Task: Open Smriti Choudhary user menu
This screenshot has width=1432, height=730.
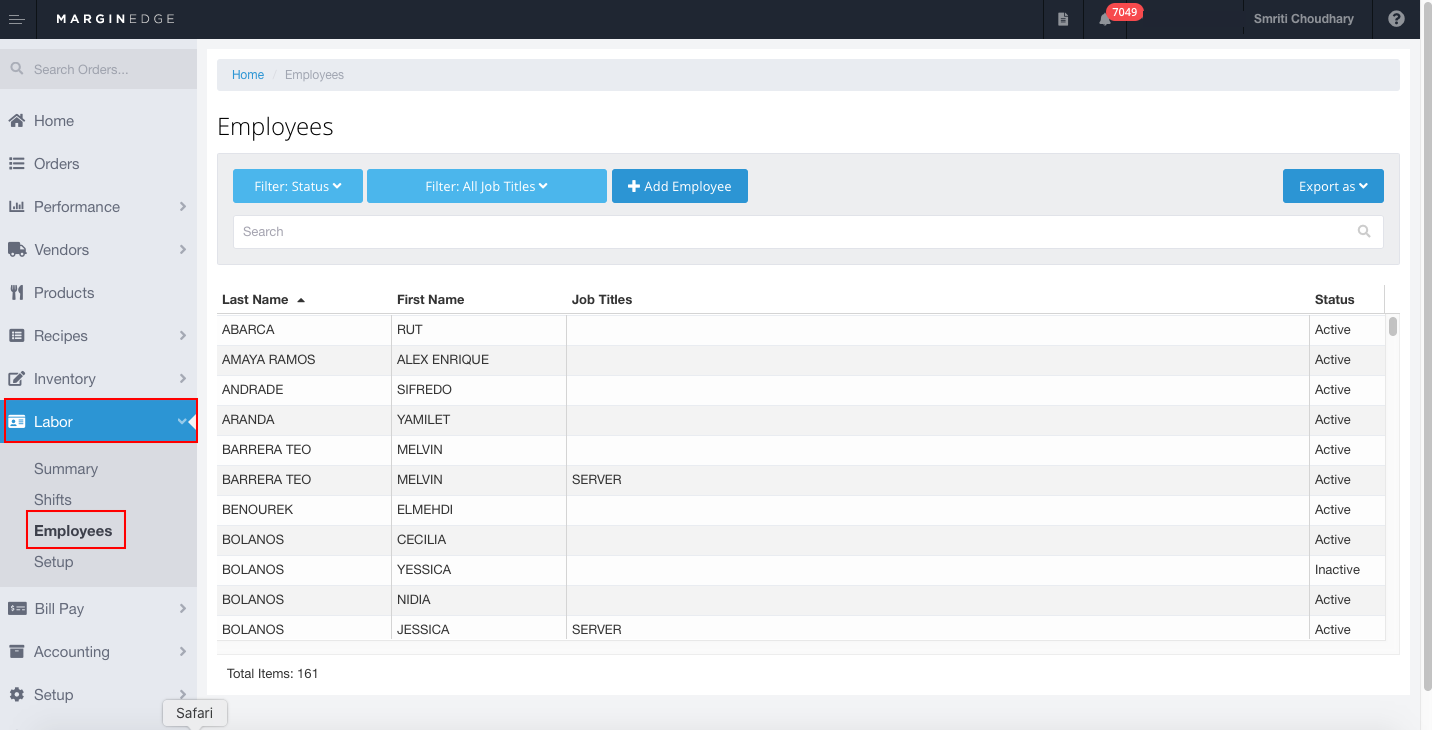Action: click(x=1303, y=19)
